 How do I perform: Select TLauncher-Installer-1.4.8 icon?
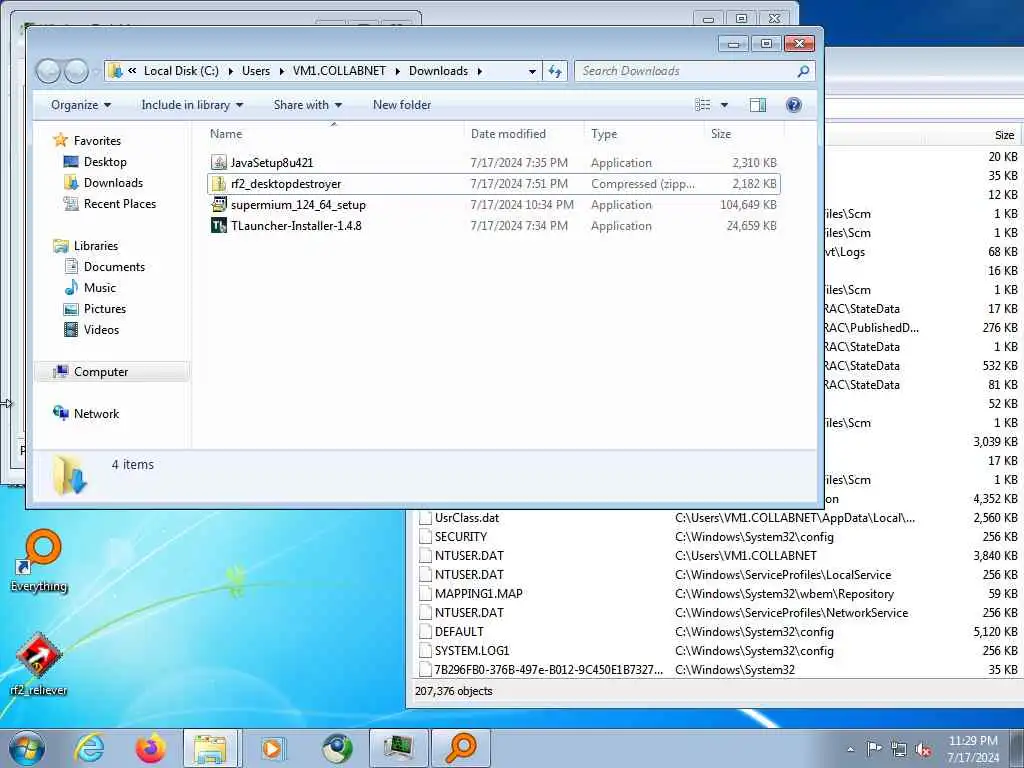coord(219,225)
